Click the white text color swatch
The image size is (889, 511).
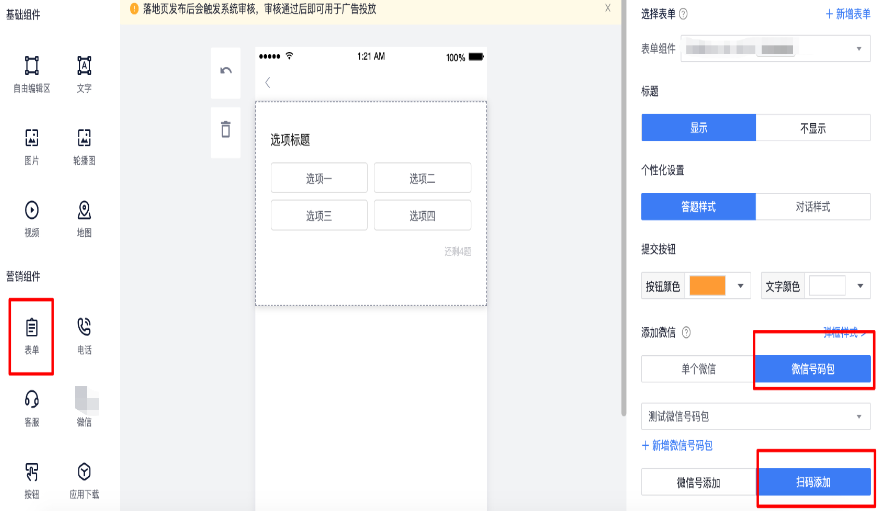coord(827,286)
